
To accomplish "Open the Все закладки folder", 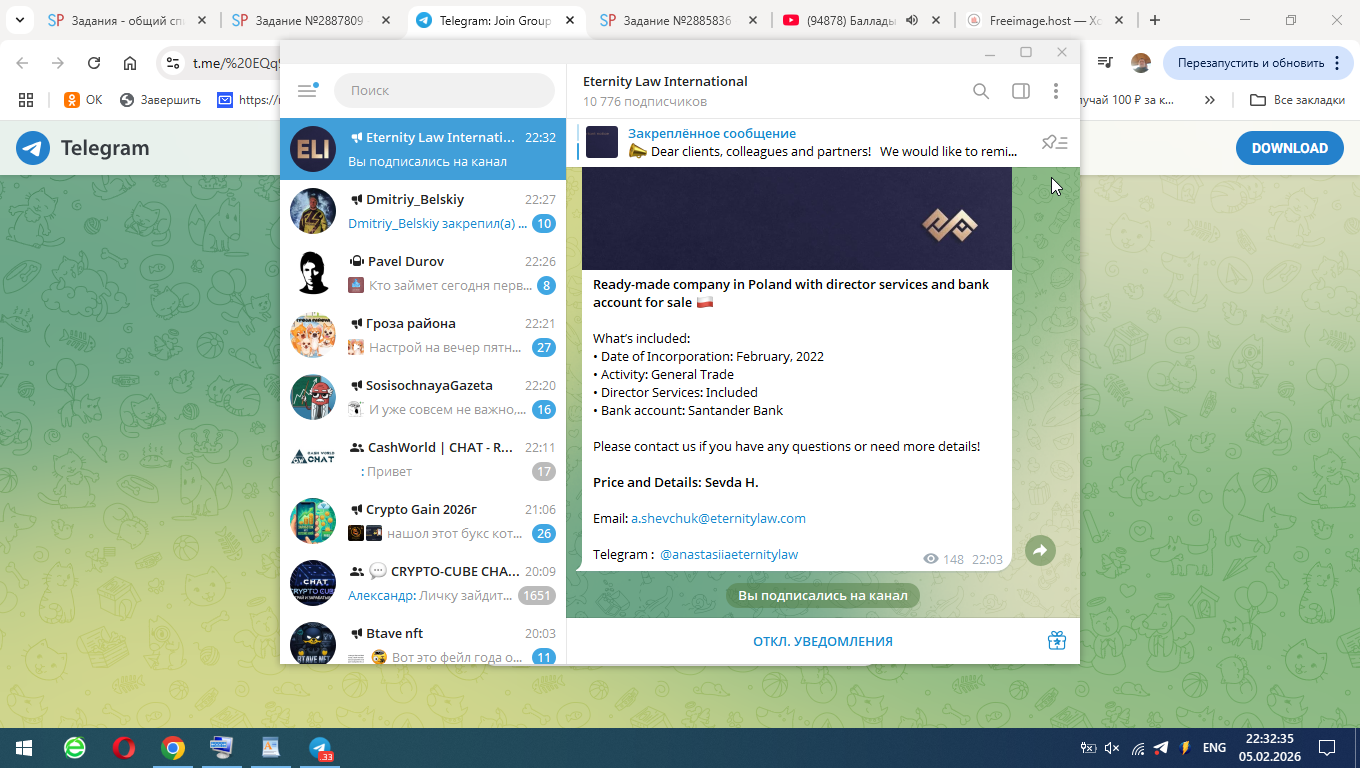I will coord(1298,100).
